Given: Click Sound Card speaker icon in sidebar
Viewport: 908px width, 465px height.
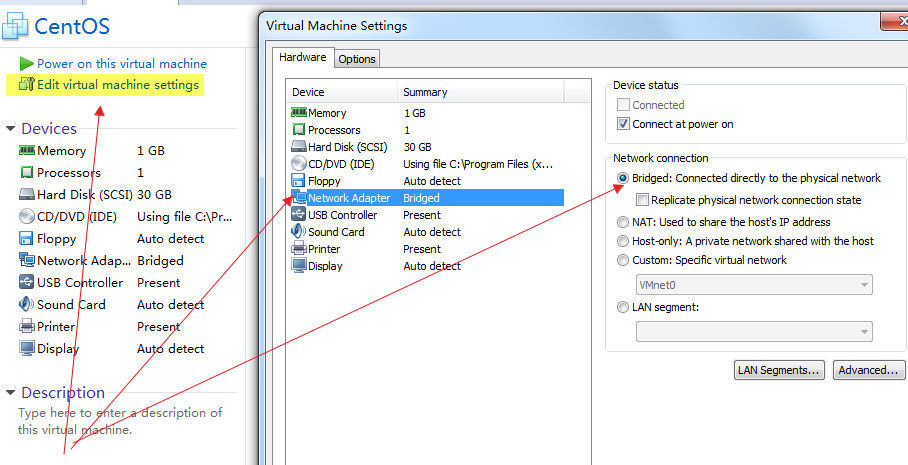Looking at the screenshot, I should [27, 305].
